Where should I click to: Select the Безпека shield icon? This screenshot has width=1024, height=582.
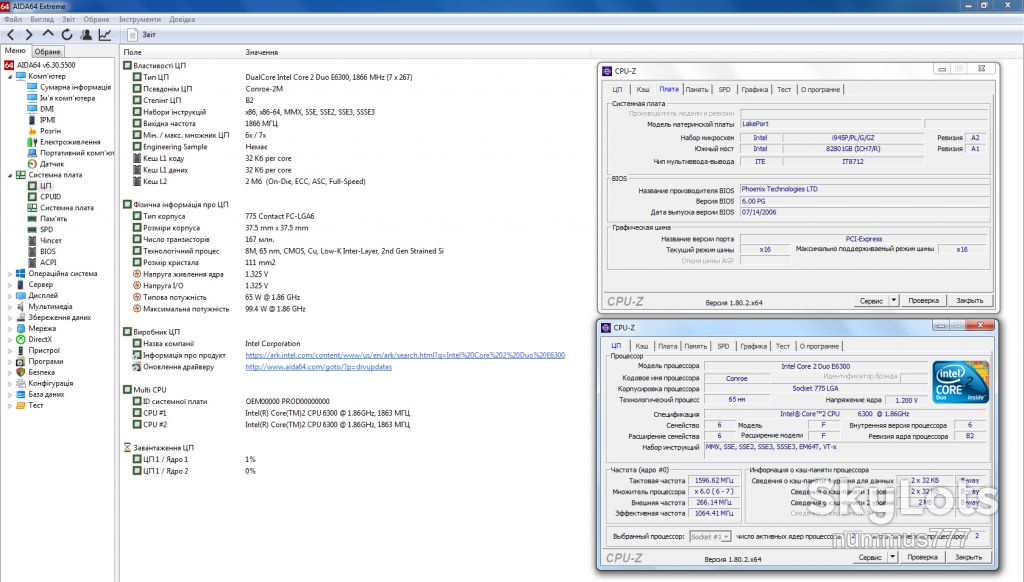[20, 372]
